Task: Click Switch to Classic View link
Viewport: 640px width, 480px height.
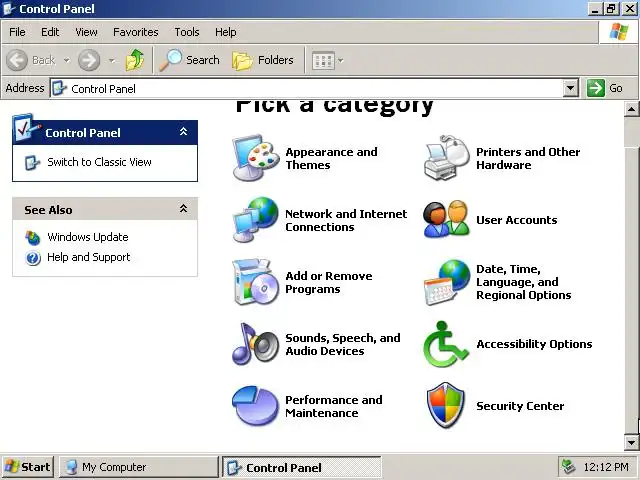Action: pyautogui.click(x=99, y=162)
